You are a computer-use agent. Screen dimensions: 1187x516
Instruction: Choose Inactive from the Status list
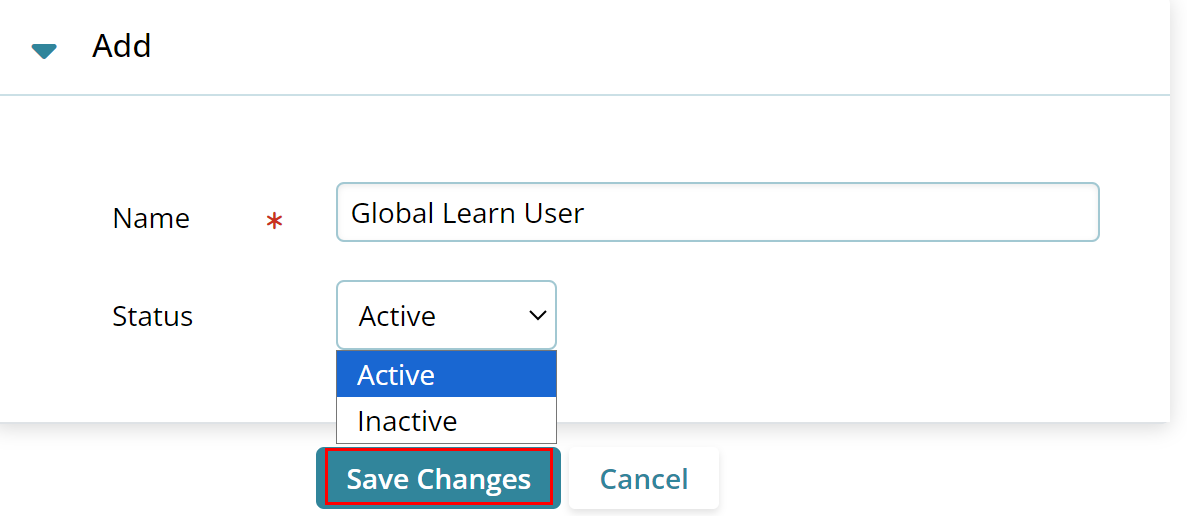447,420
